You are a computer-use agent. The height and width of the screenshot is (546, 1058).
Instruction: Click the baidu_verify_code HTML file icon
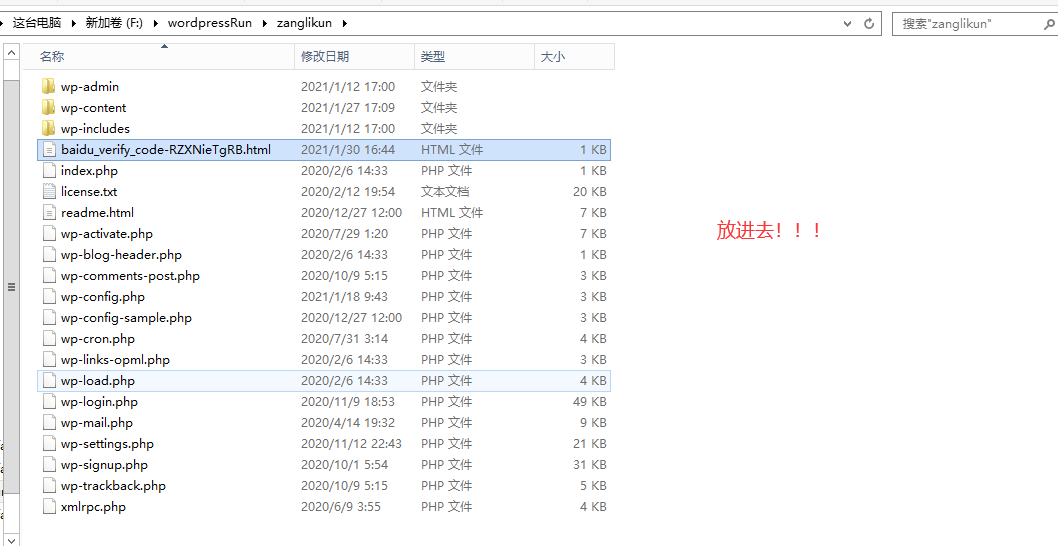pos(49,150)
